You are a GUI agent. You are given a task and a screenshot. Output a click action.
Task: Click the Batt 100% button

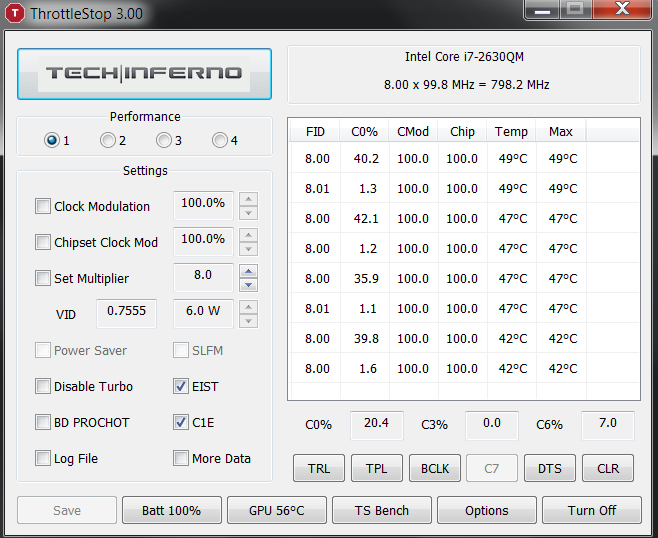(x=172, y=510)
